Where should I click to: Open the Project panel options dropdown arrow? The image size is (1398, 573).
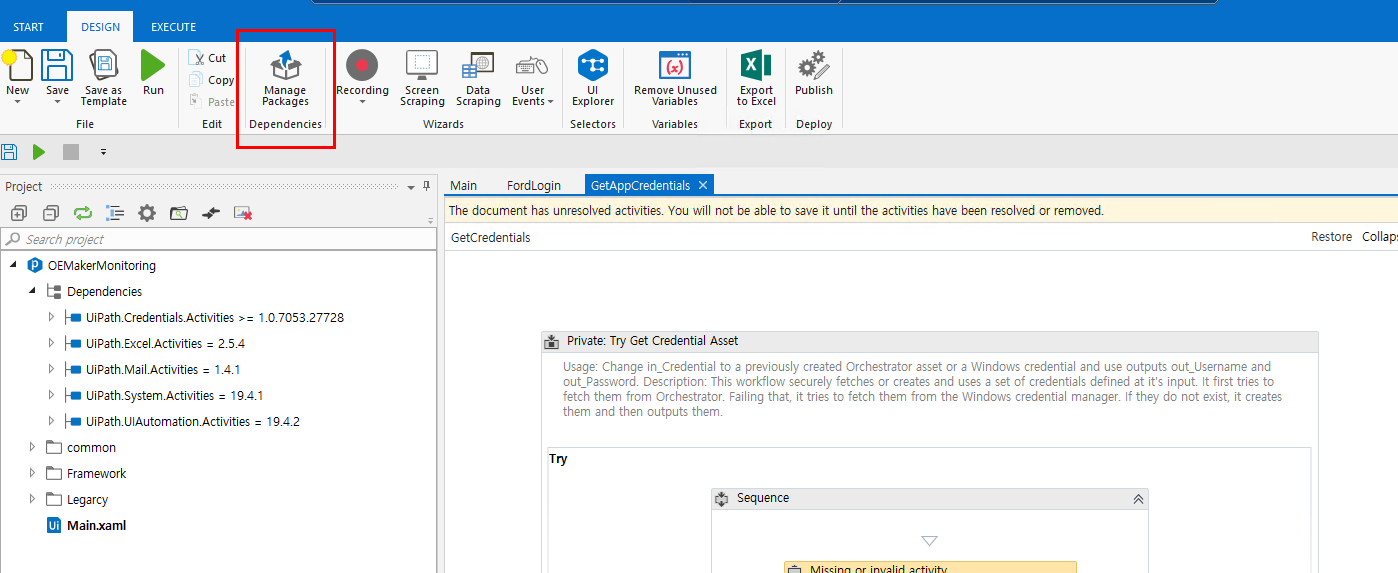coord(410,187)
